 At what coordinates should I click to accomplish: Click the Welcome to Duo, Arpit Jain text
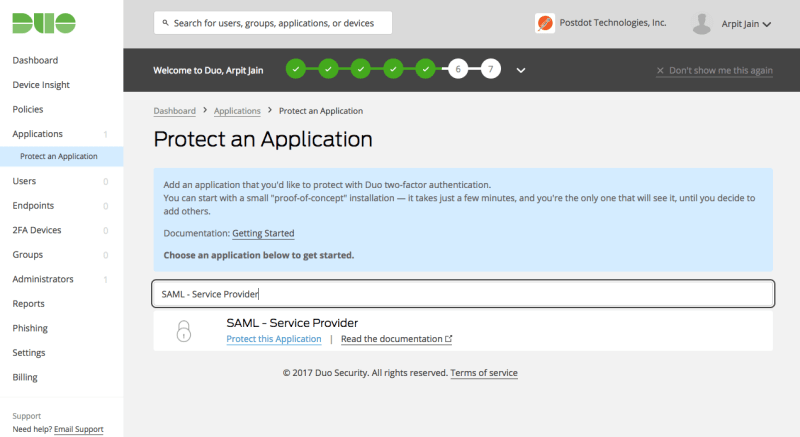coord(208,70)
